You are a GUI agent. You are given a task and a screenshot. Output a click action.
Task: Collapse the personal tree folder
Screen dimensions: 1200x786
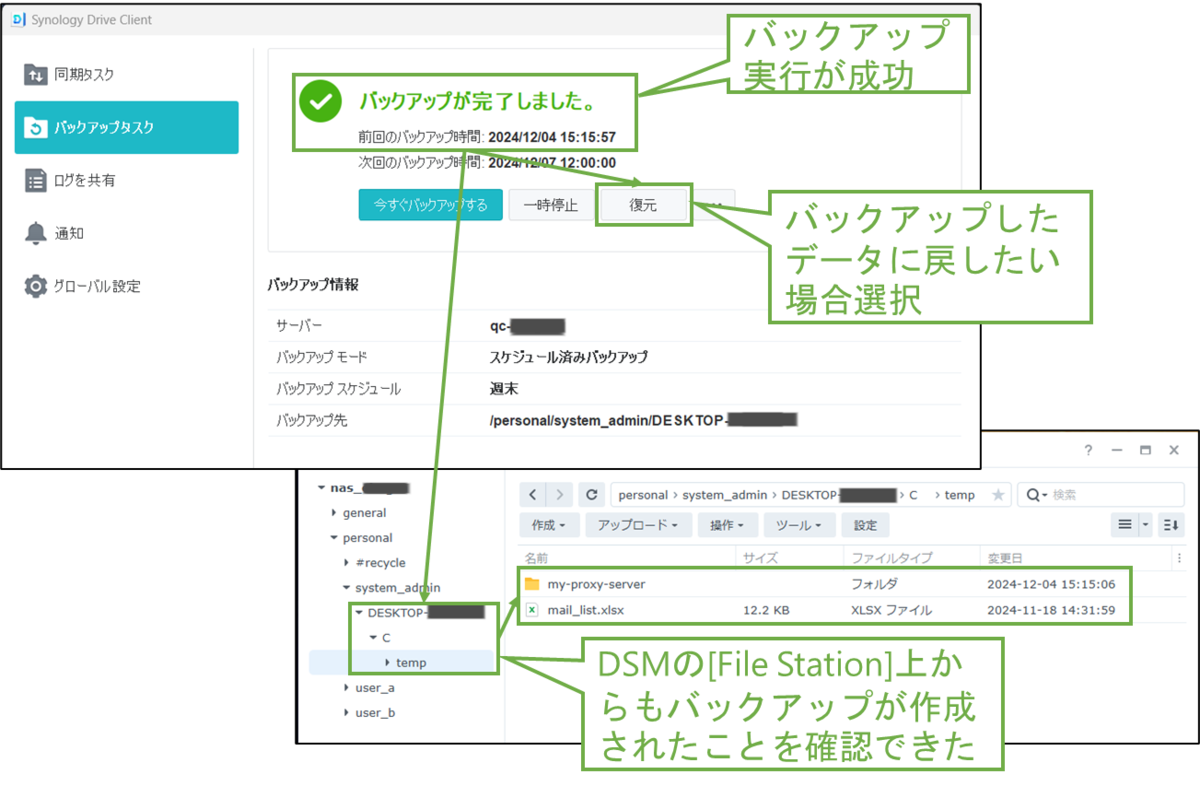[333, 538]
